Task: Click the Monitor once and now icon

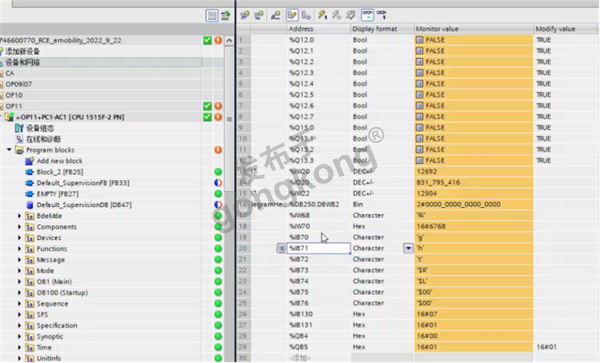Action: [x=382, y=15]
